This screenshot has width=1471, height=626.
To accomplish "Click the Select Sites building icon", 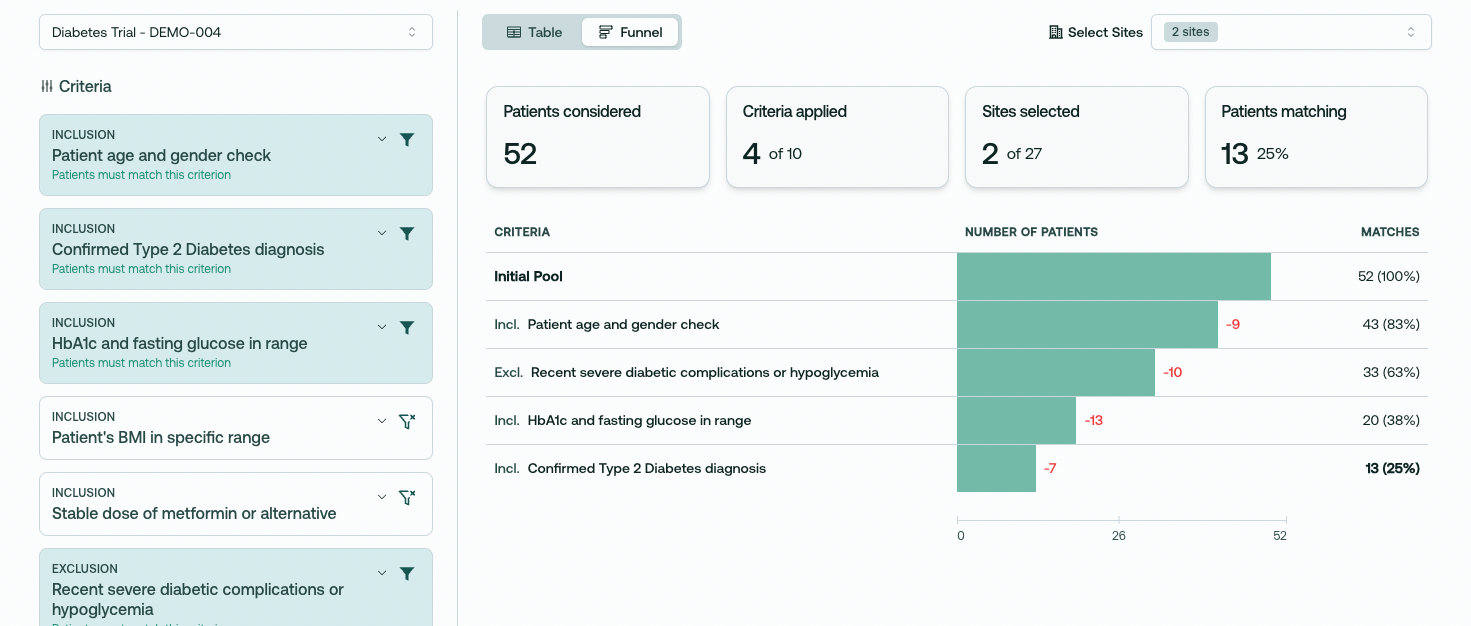I will click(1056, 32).
